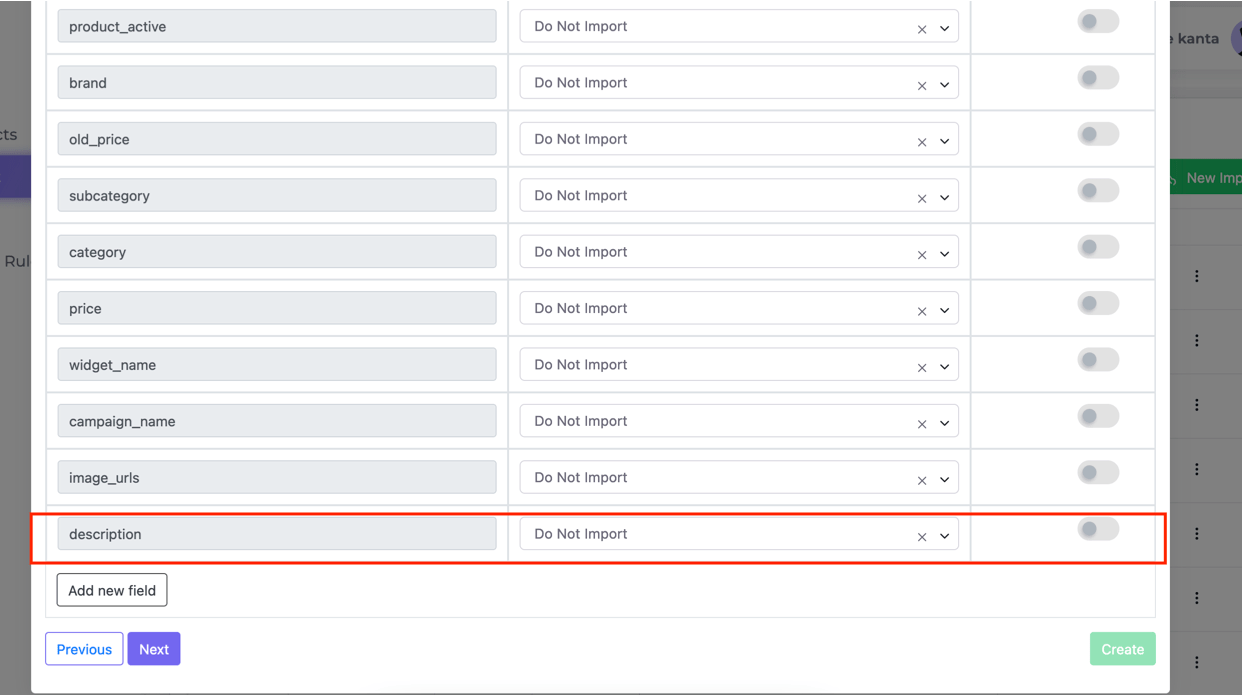Click the campaign_name field name box
Image resolution: width=1243 pixels, height=695 pixels.
[277, 421]
